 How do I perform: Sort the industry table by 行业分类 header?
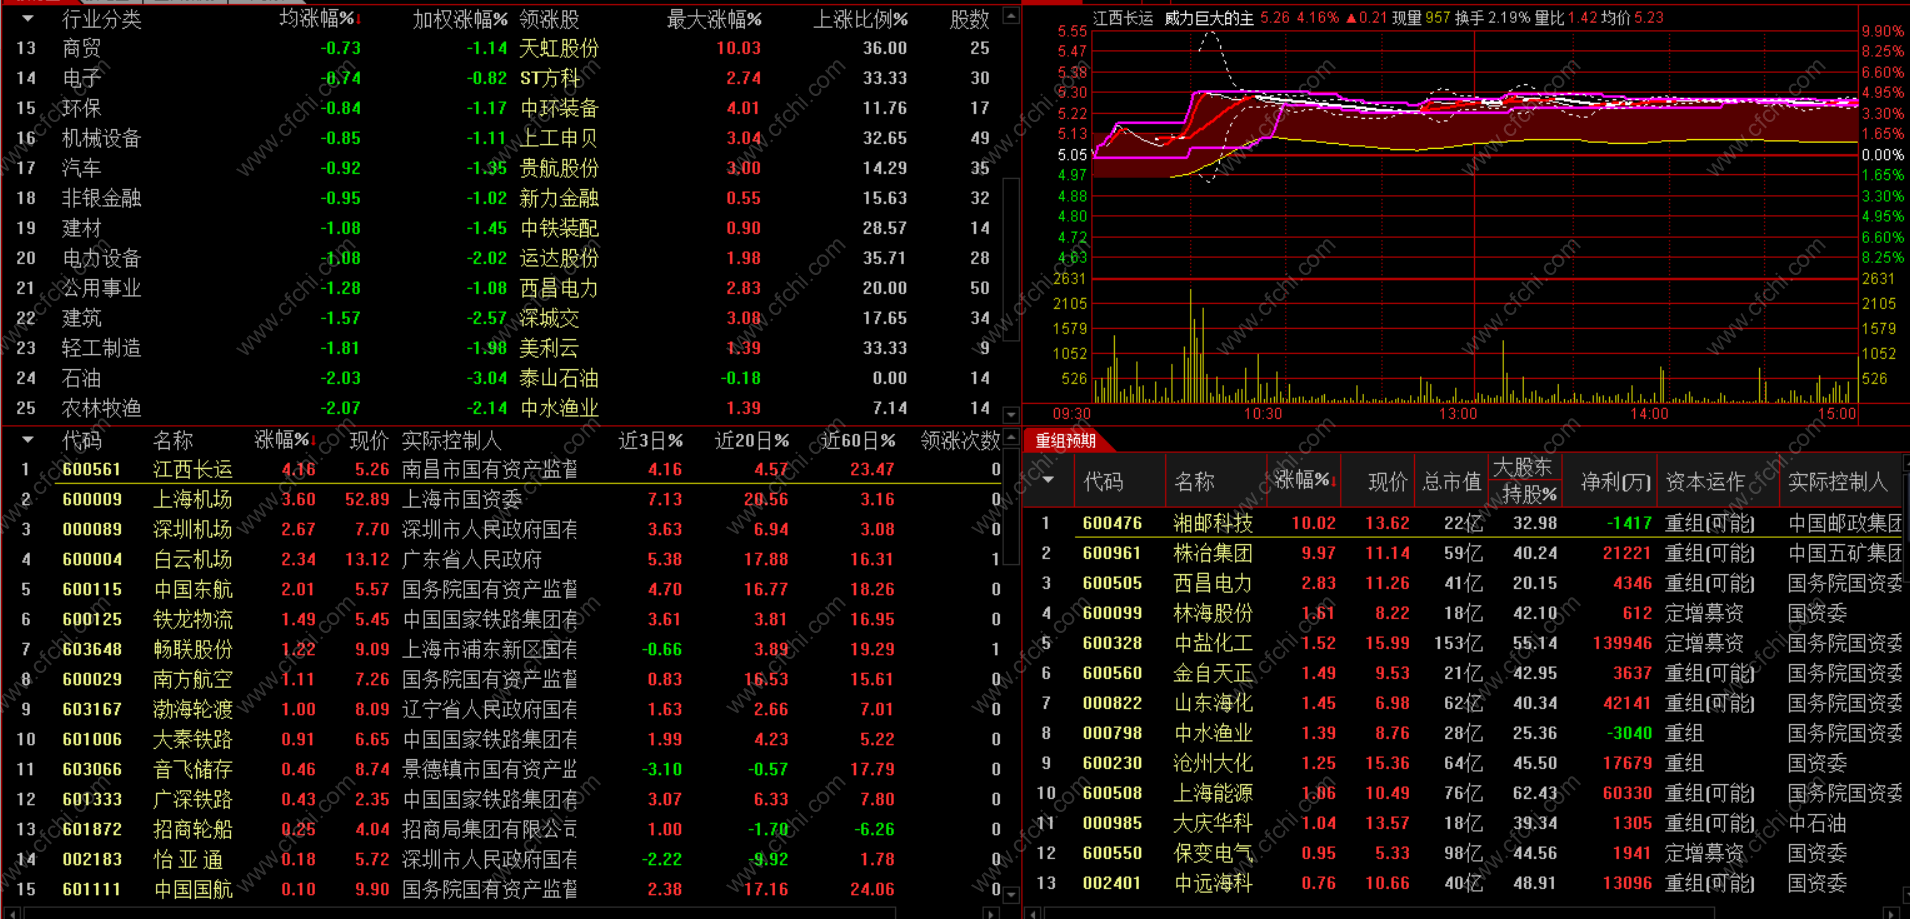(101, 19)
